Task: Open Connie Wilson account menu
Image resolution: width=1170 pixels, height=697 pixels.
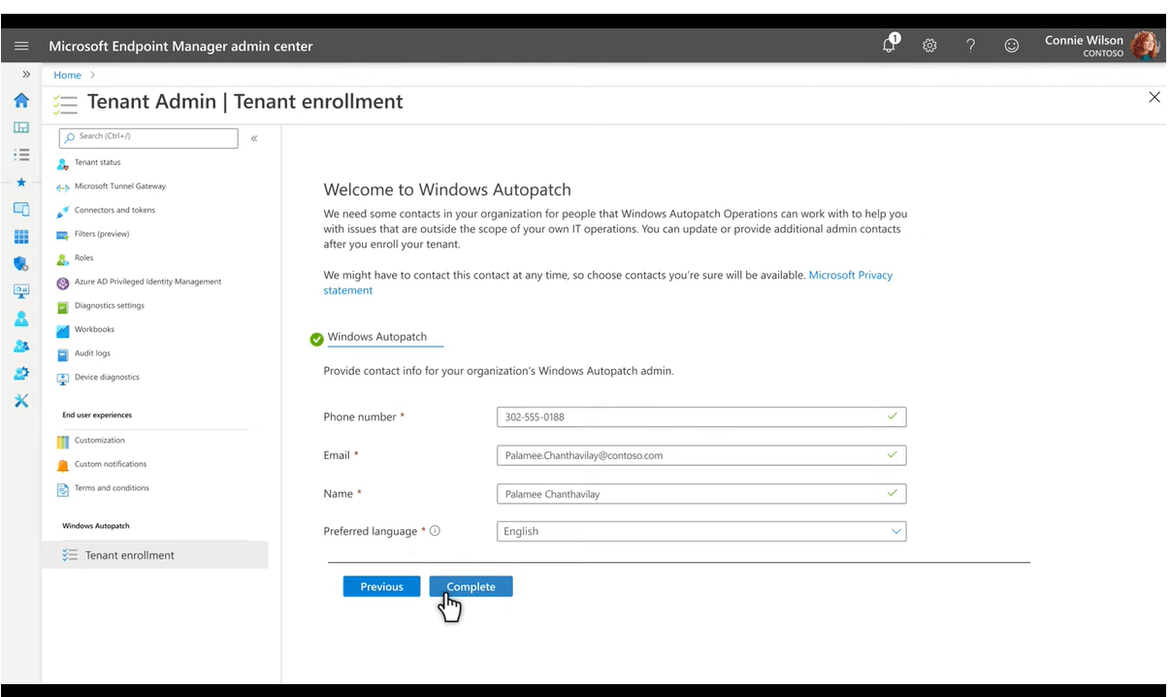Action: [1102, 46]
